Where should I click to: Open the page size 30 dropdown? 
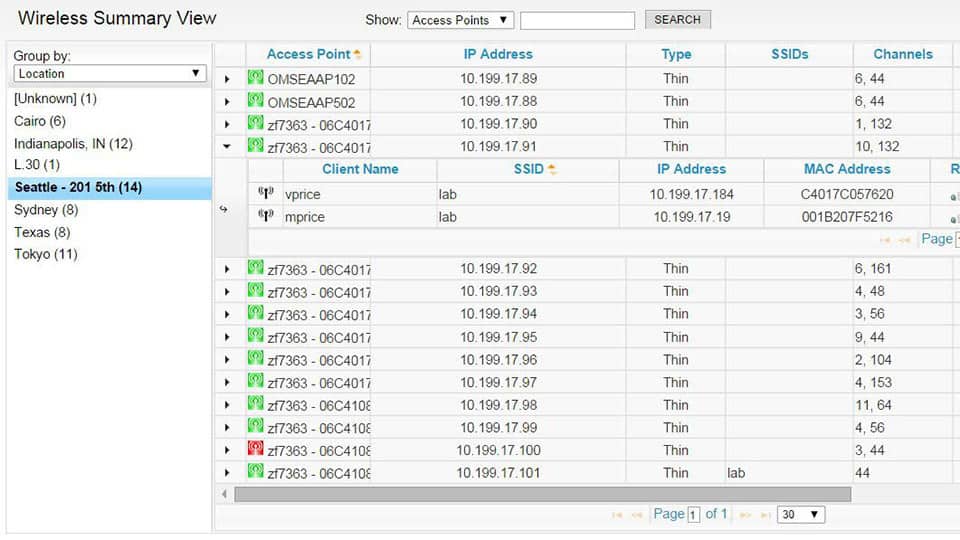pos(801,514)
